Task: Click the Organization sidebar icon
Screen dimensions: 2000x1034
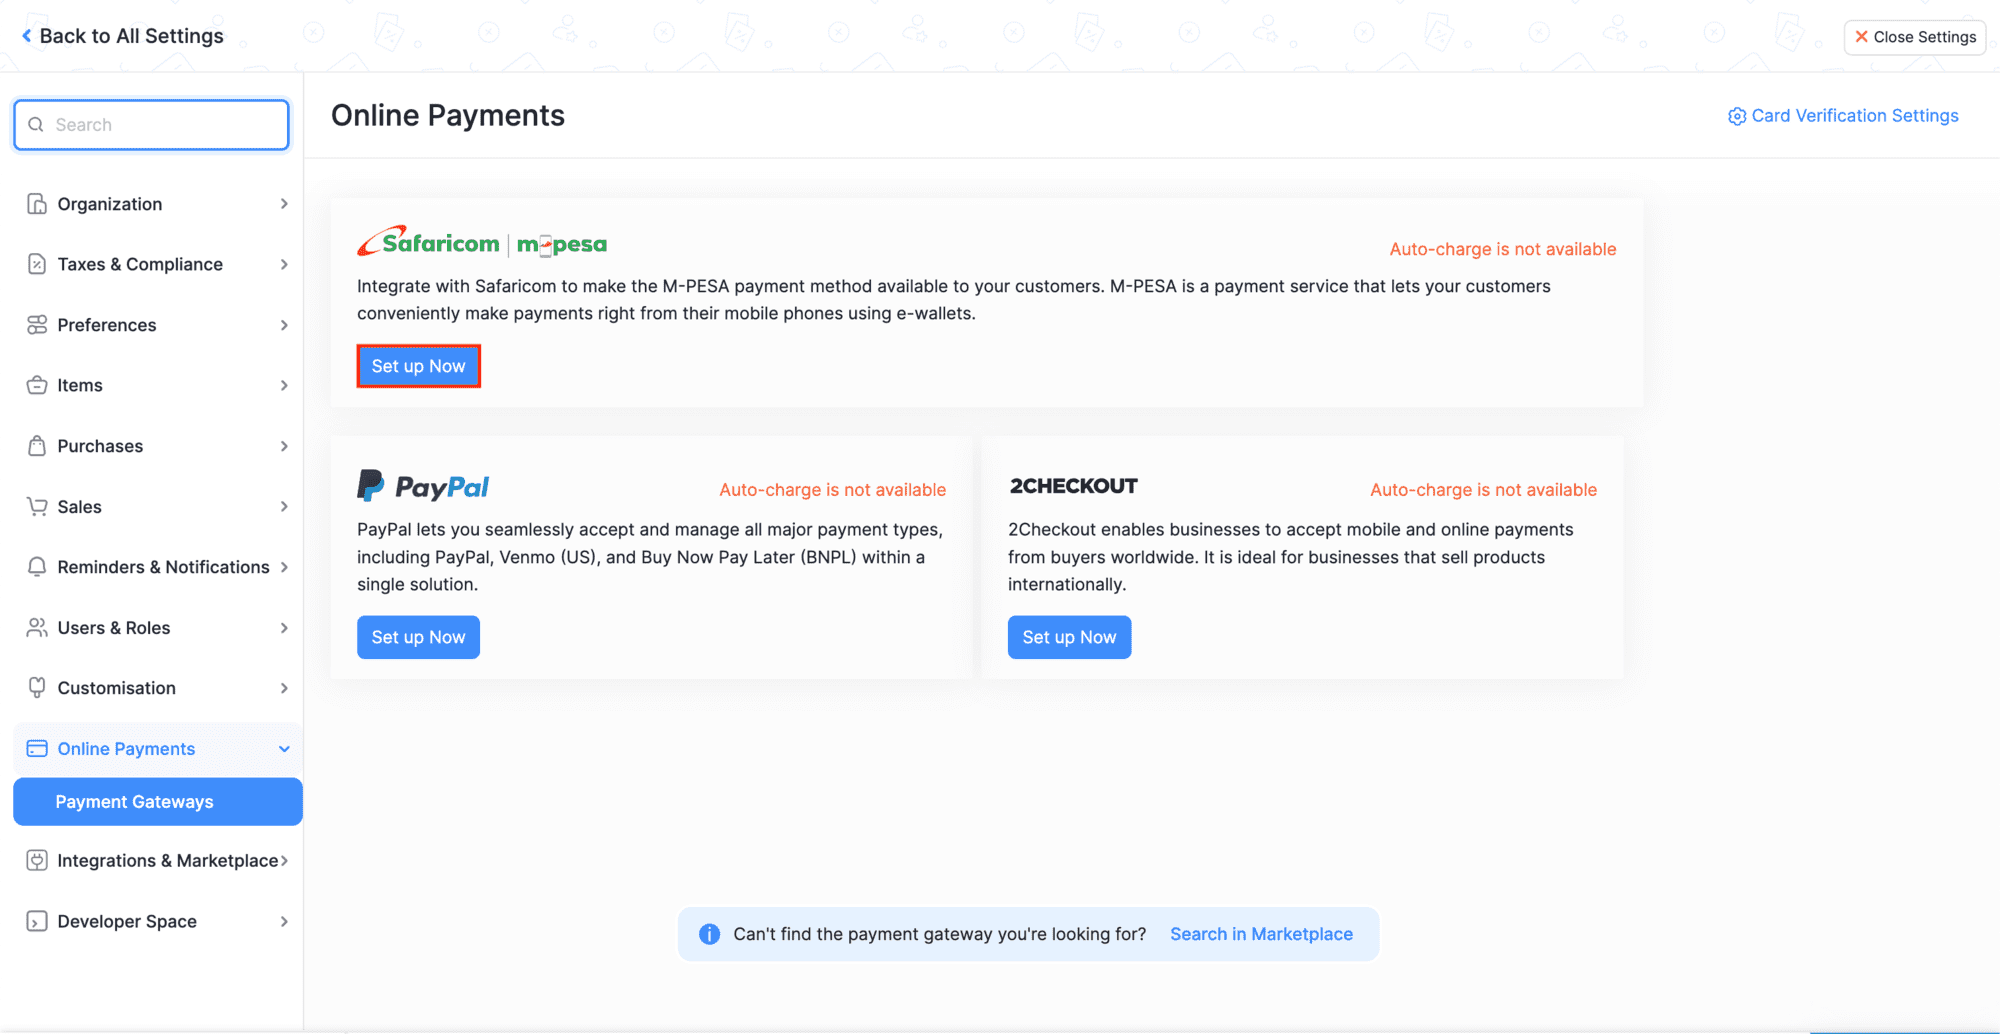Action: (37, 203)
